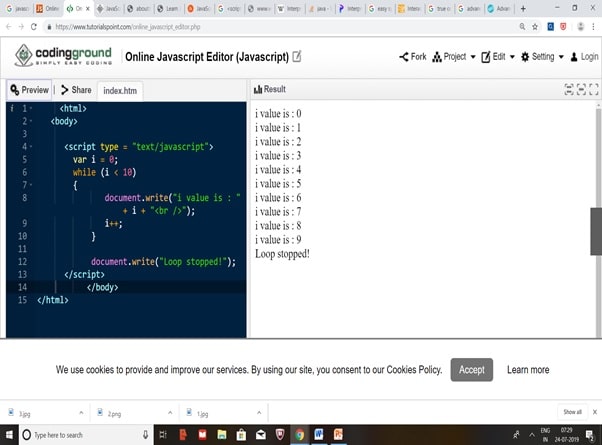Open McAfee shield taskbar icon
602x445 pixels.
[280, 435]
